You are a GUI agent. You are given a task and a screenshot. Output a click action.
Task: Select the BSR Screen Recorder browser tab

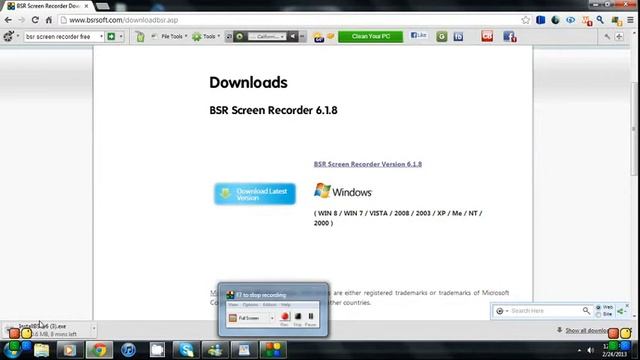pos(47,6)
